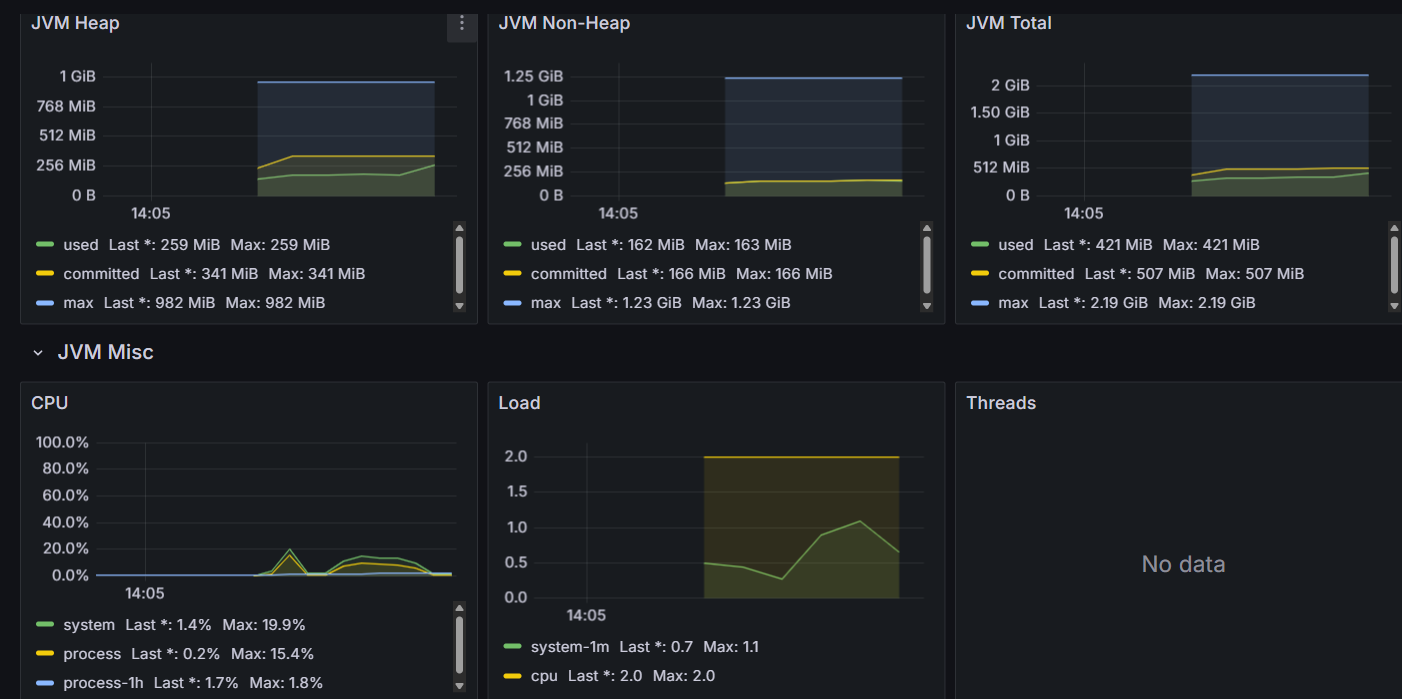1402x699 pixels.
Task: Click the JVM Total legend scrollbar thumb
Action: point(1394,265)
